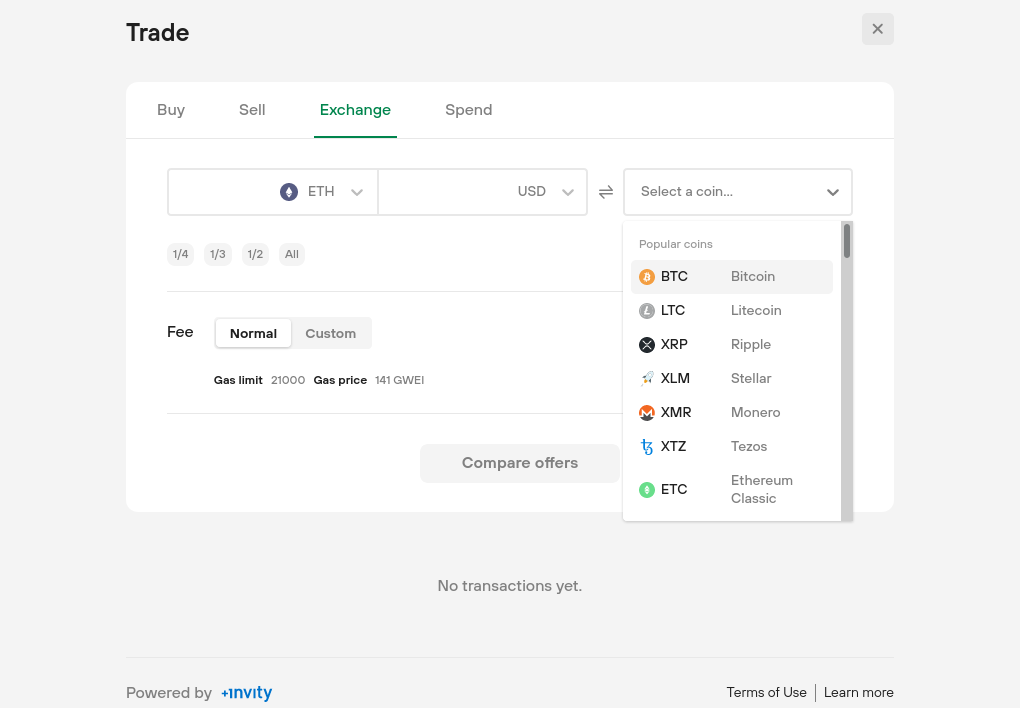The height and width of the screenshot is (708, 1020).
Task: Click the Bitcoin orange icon
Action: [x=647, y=277]
